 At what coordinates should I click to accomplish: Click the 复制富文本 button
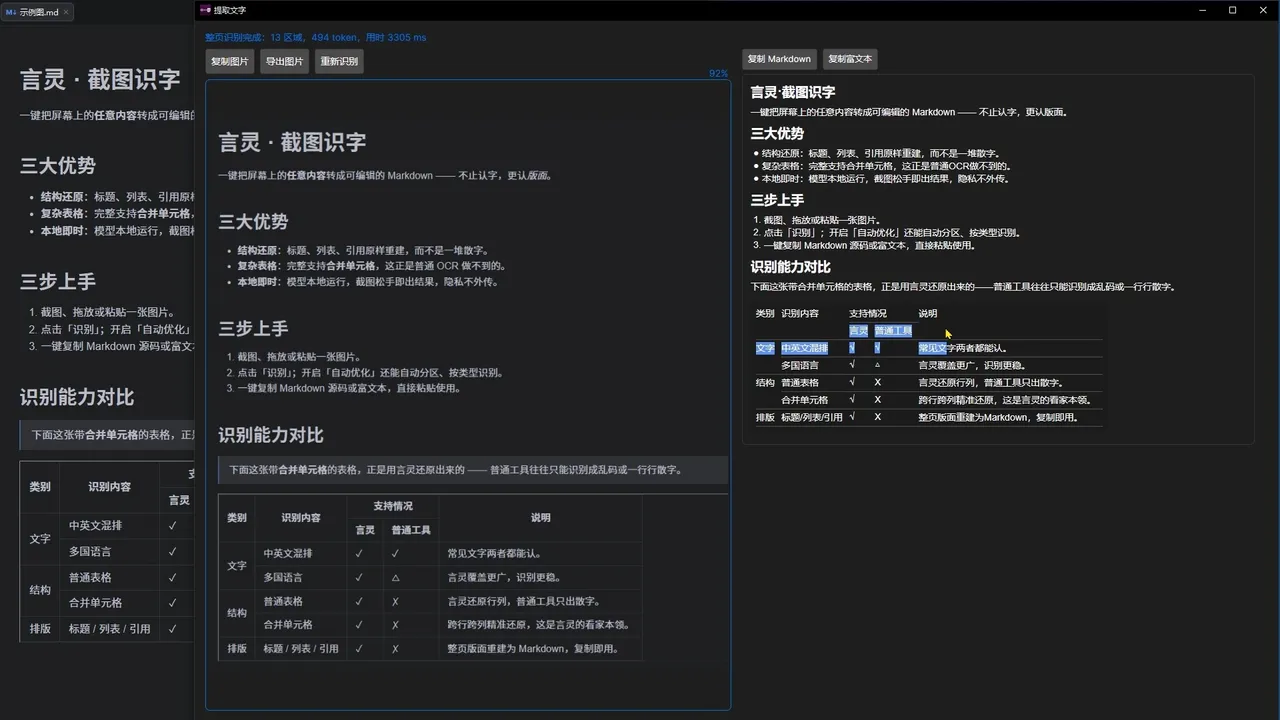tap(850, 59)
